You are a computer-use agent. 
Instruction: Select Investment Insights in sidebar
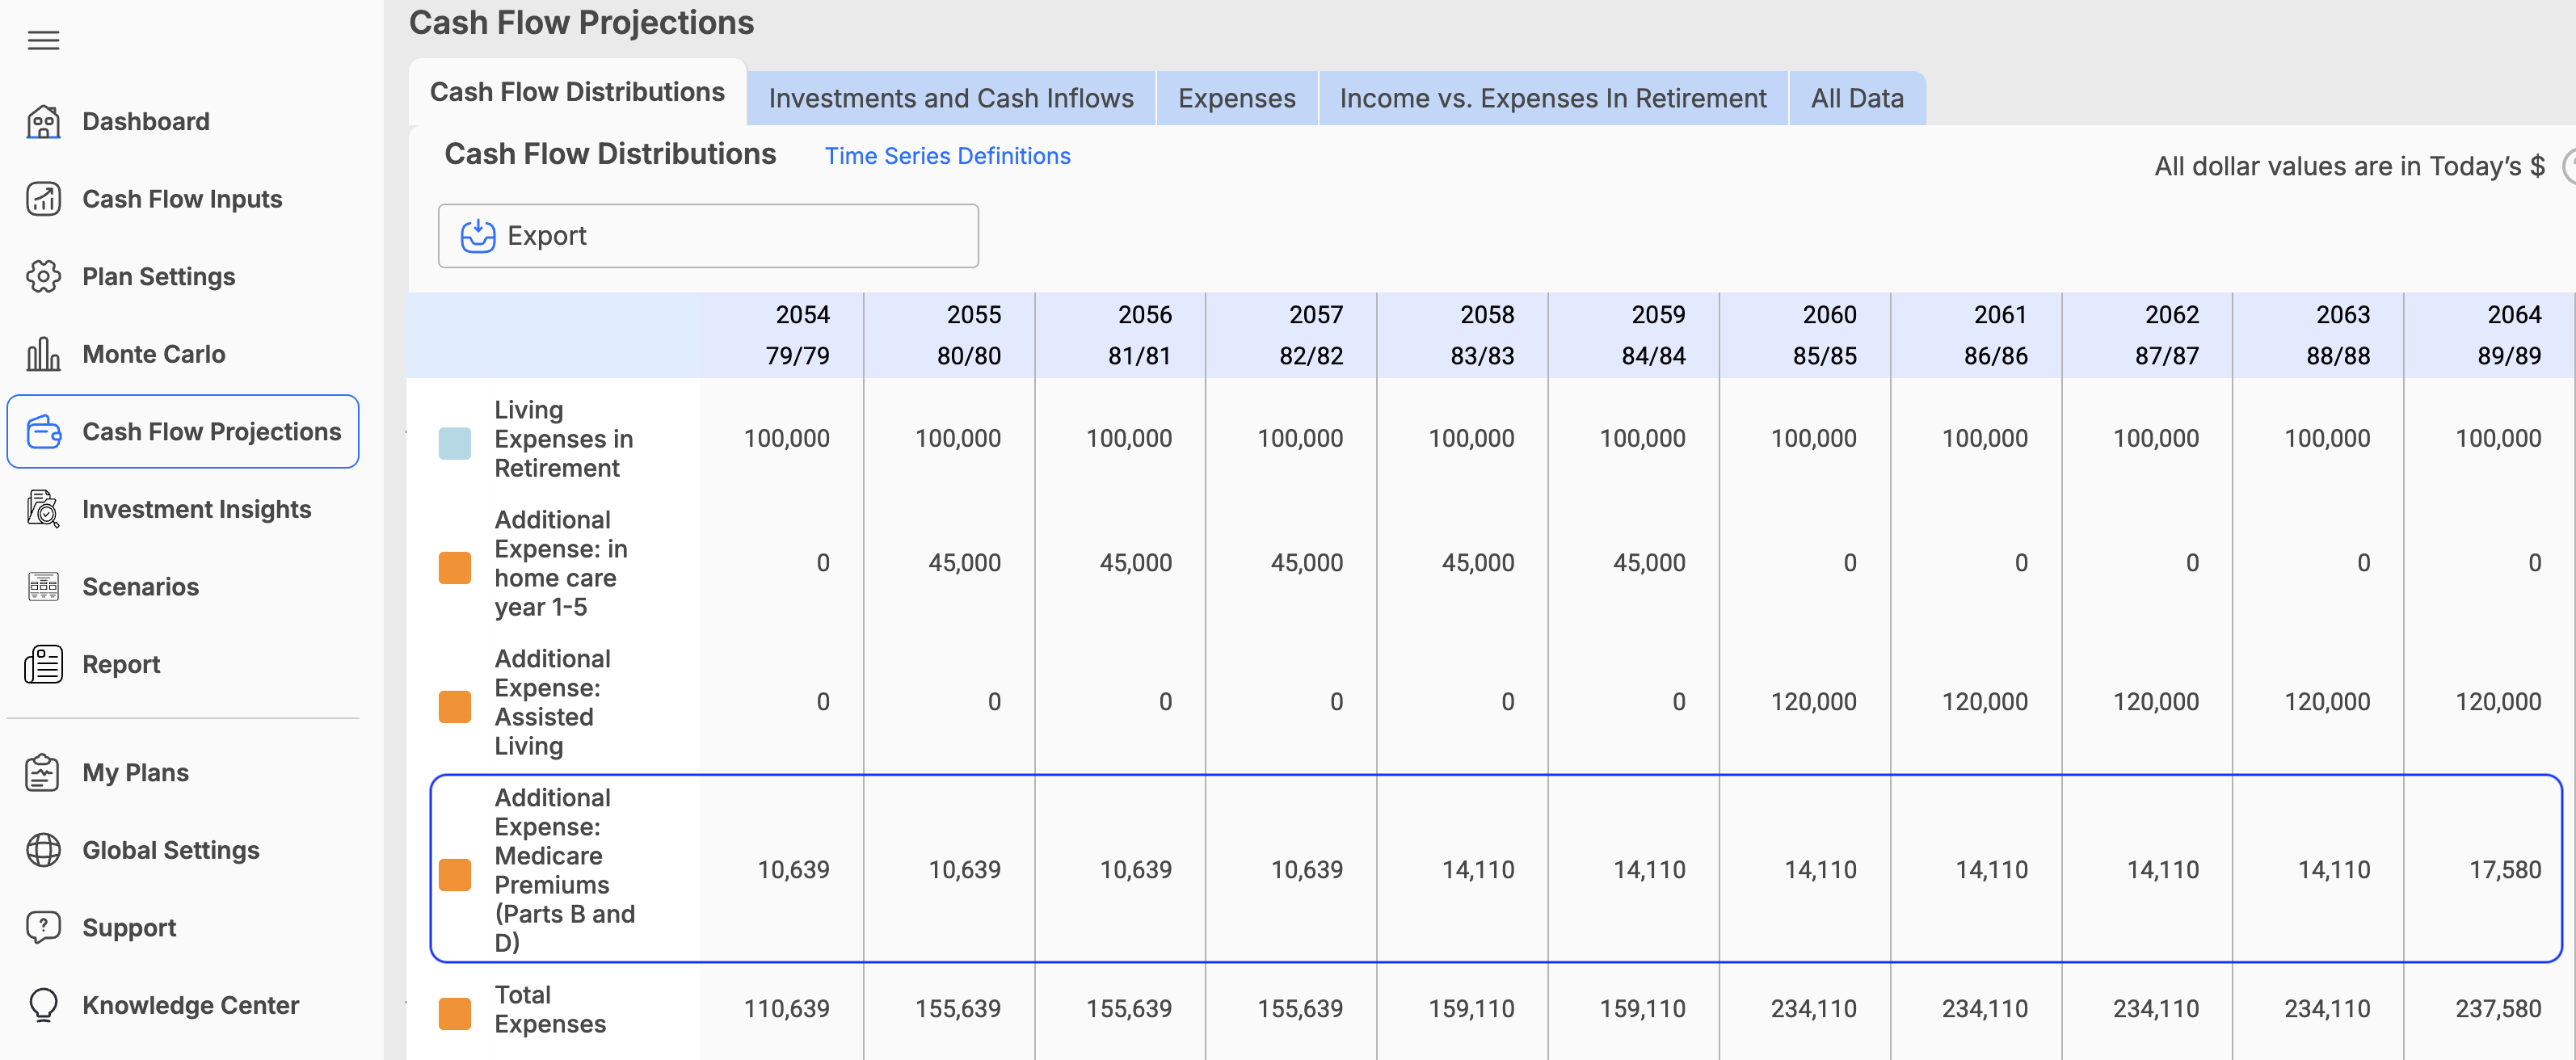coord(197,509)
